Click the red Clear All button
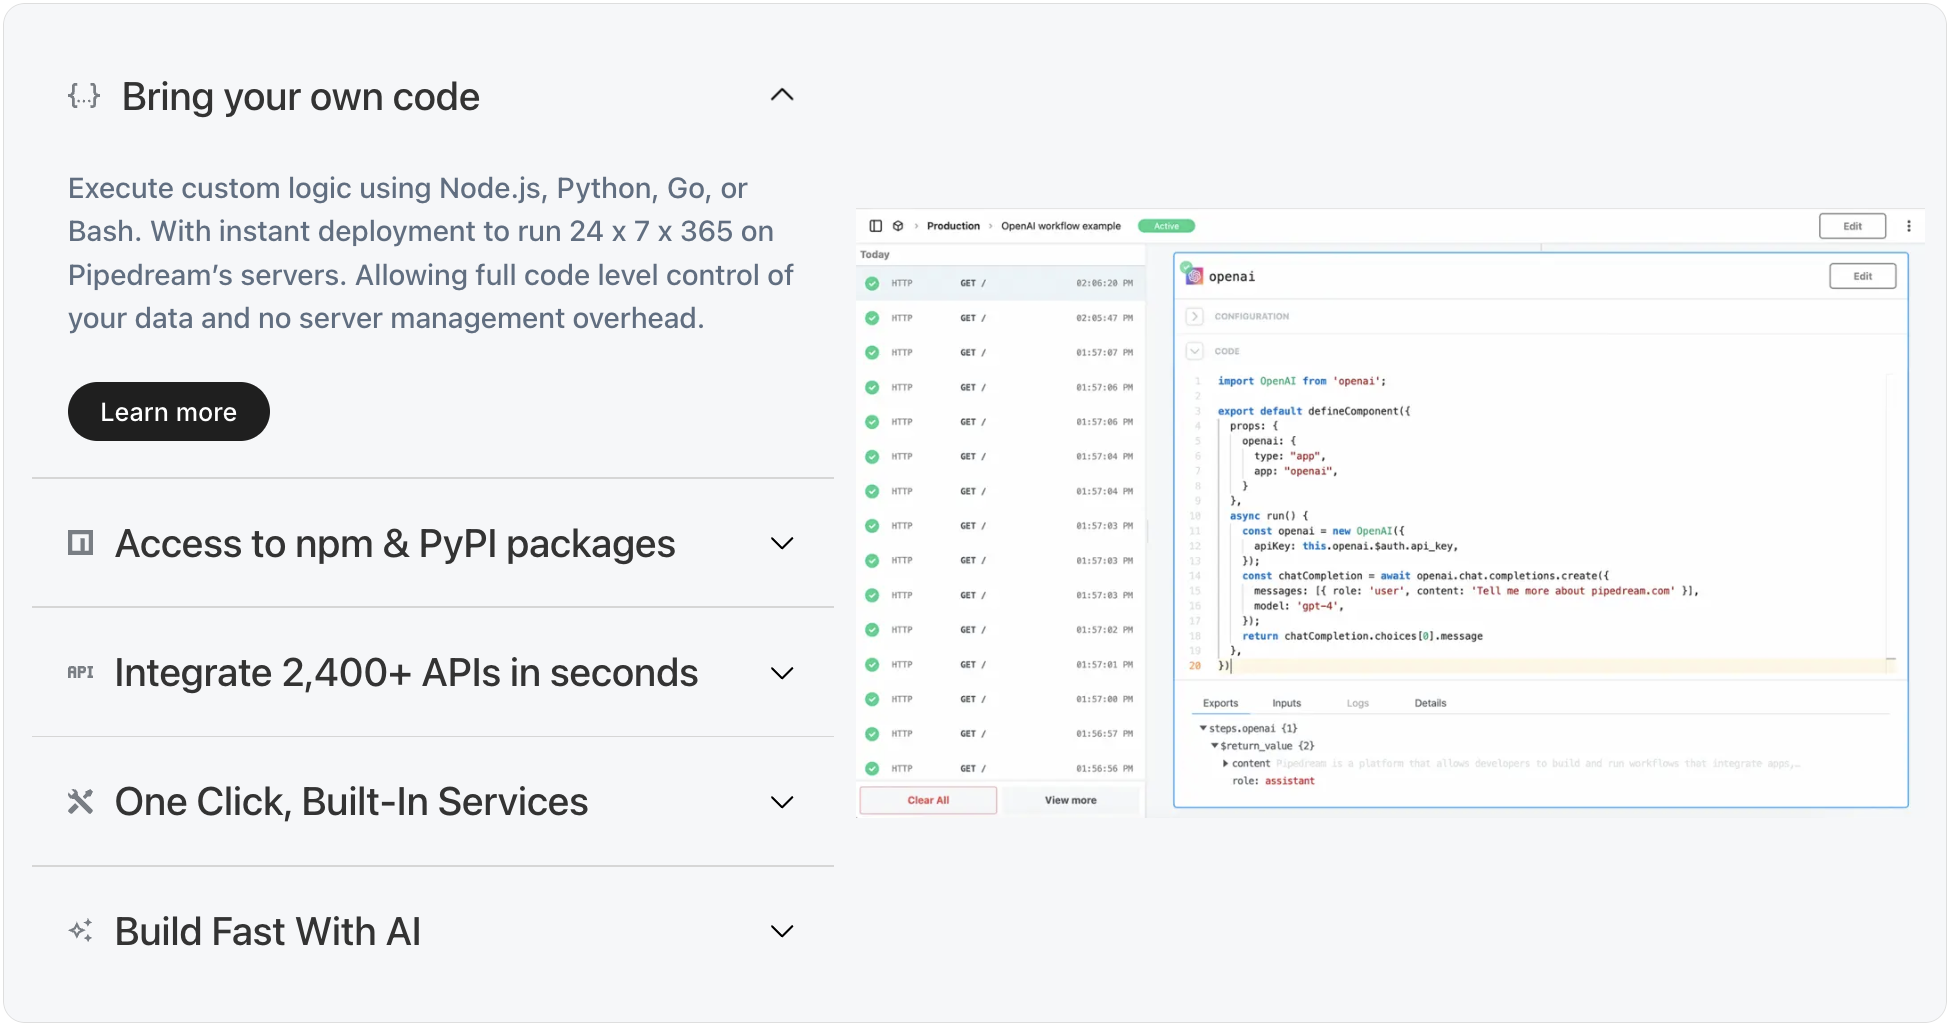 click(x=928, y=800)
